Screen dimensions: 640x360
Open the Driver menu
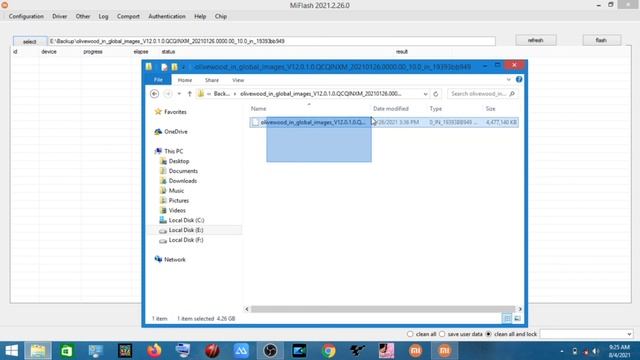point(60,16)
